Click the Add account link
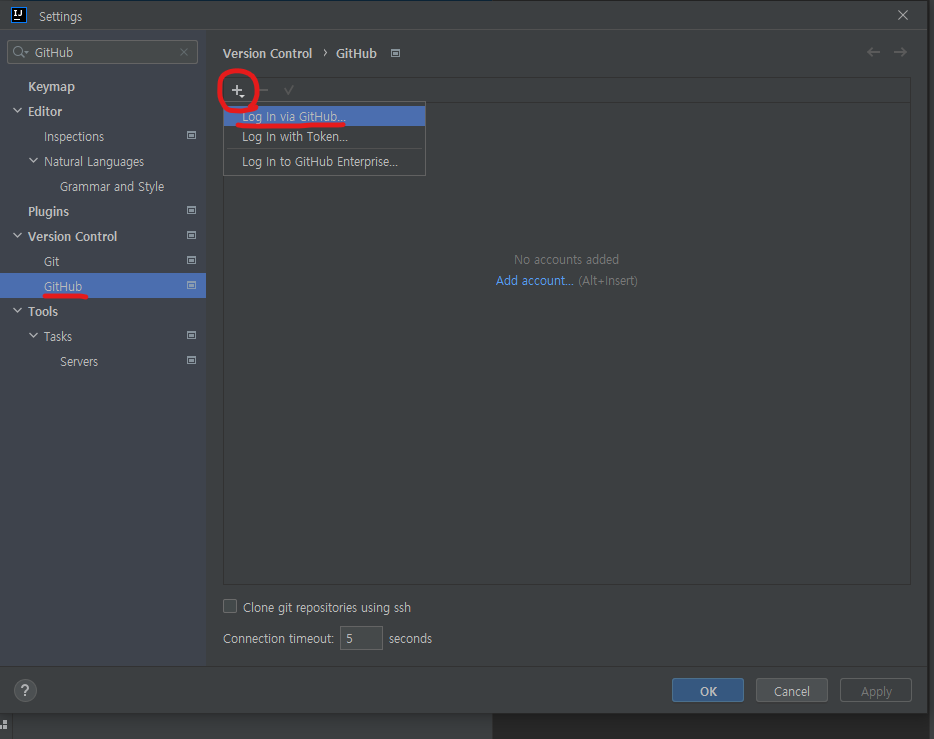Viewport: 934px width, 739px height. coord(534,280)
